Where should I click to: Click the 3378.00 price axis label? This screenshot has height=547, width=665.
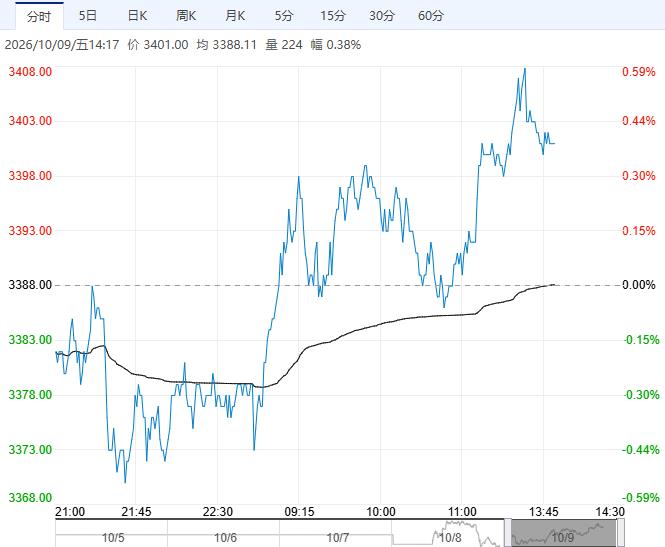click(x=30, y=395)
